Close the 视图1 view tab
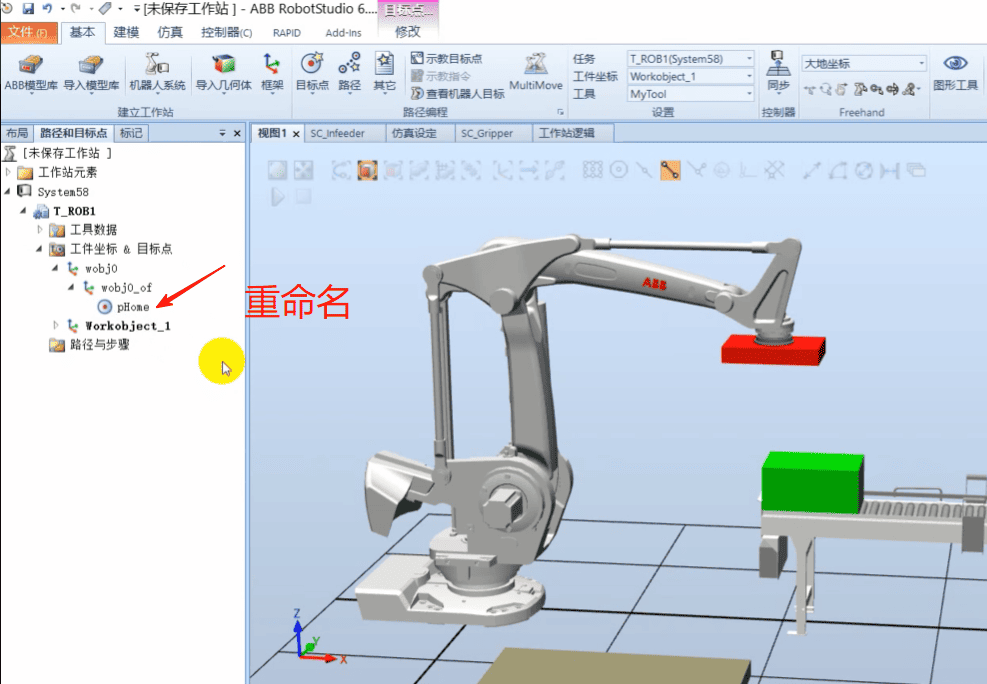This screenshot has height=684, width=987. [x=296, y=134]
